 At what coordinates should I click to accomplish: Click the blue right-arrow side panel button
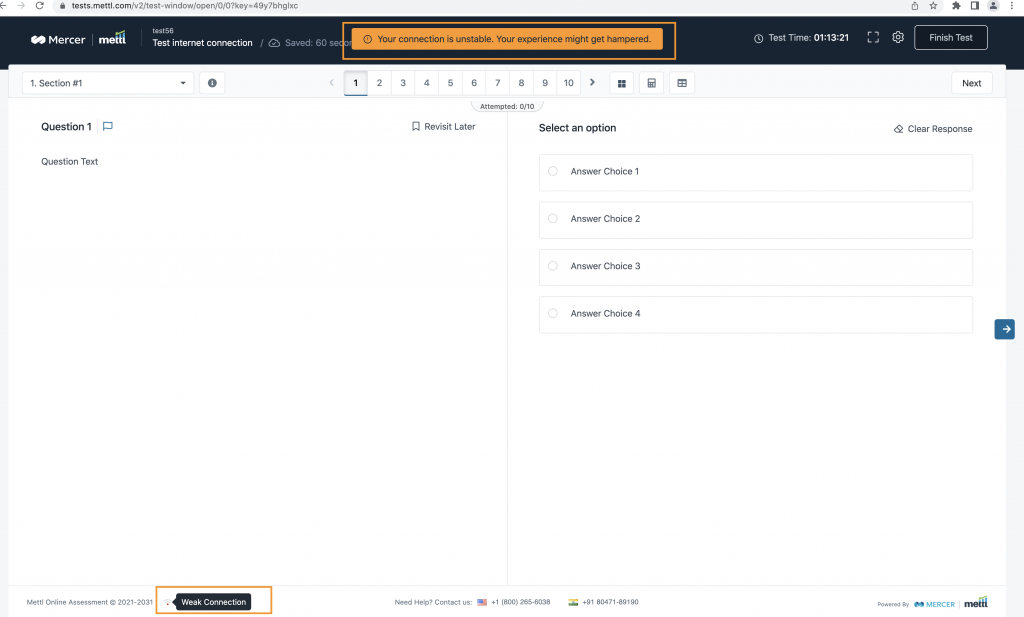coord(1004,329)
